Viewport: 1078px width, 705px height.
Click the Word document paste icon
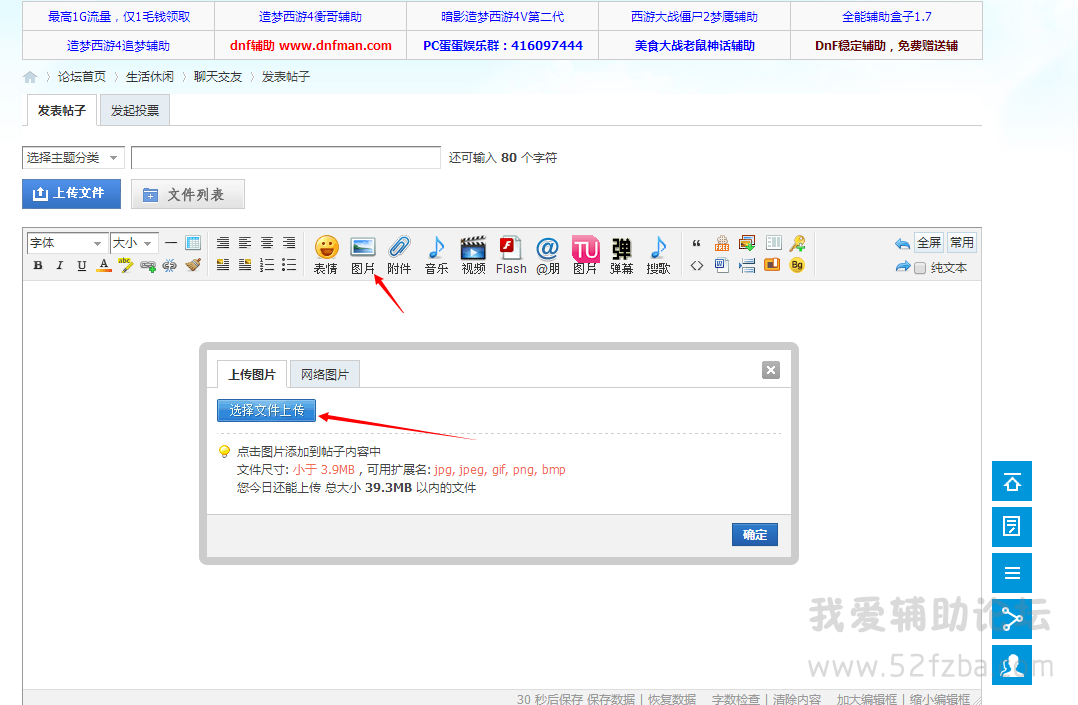point(722,265)
